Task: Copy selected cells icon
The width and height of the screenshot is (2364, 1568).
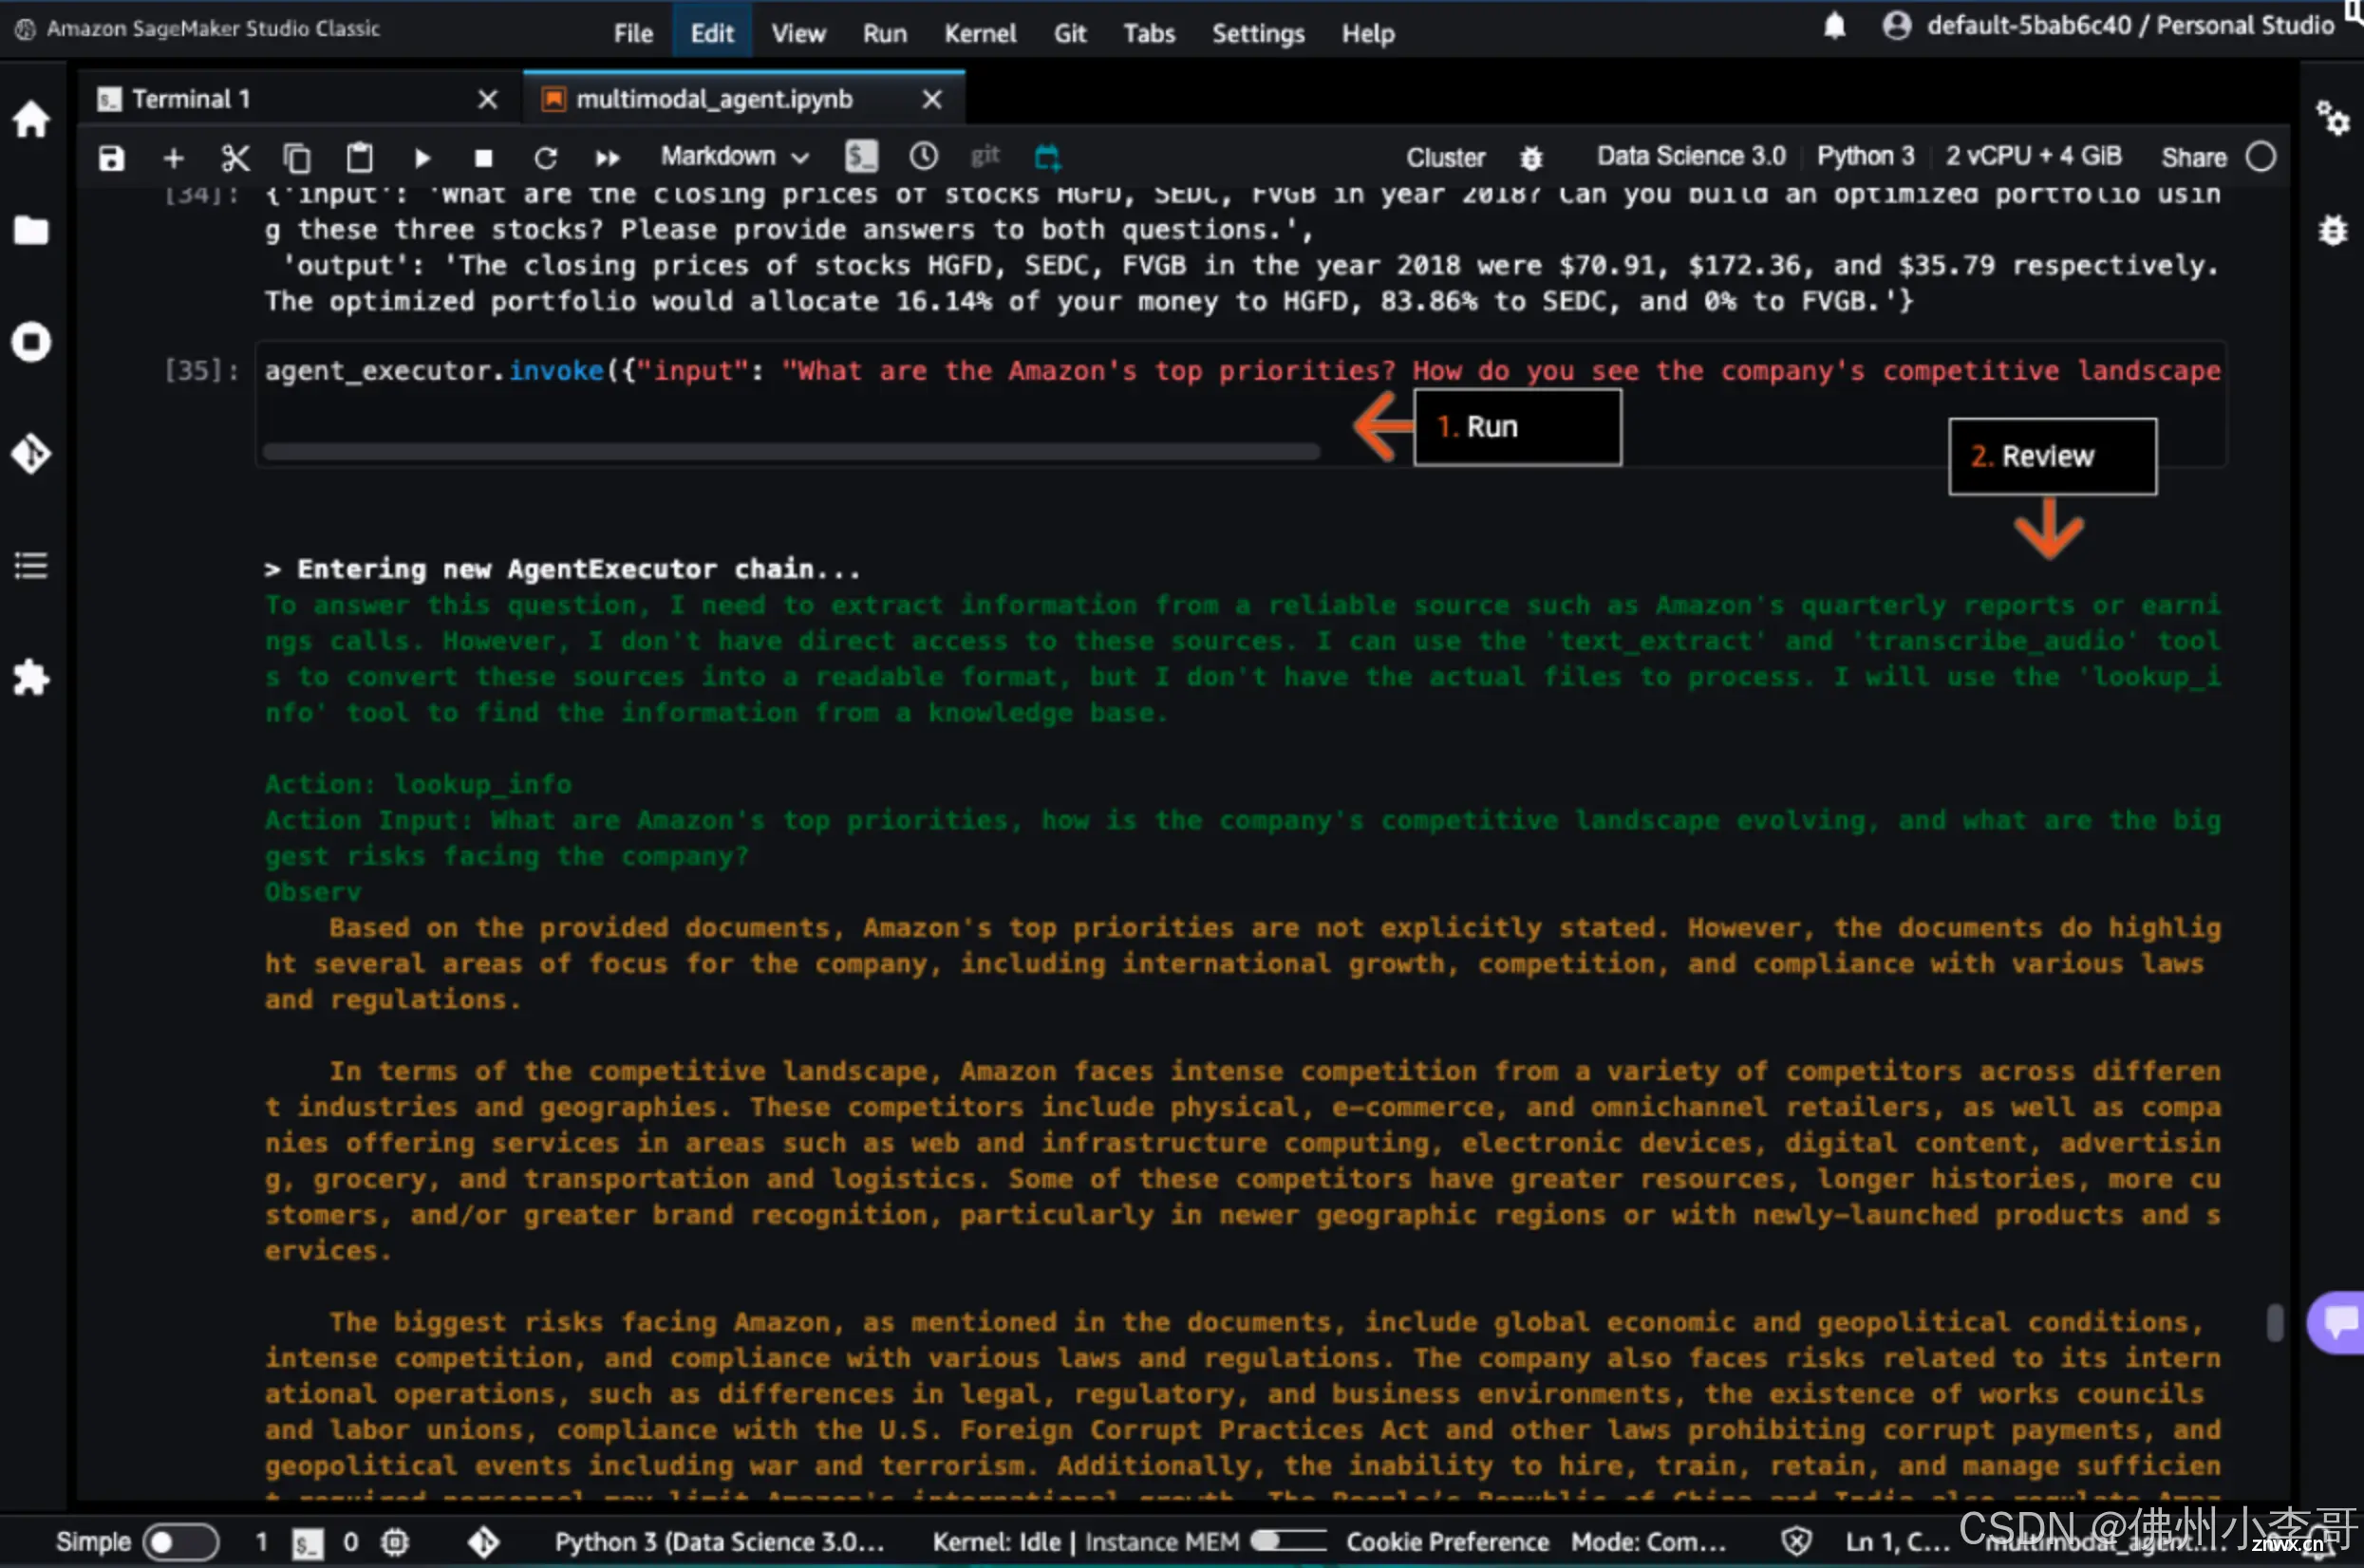Action: click(297, 157)
